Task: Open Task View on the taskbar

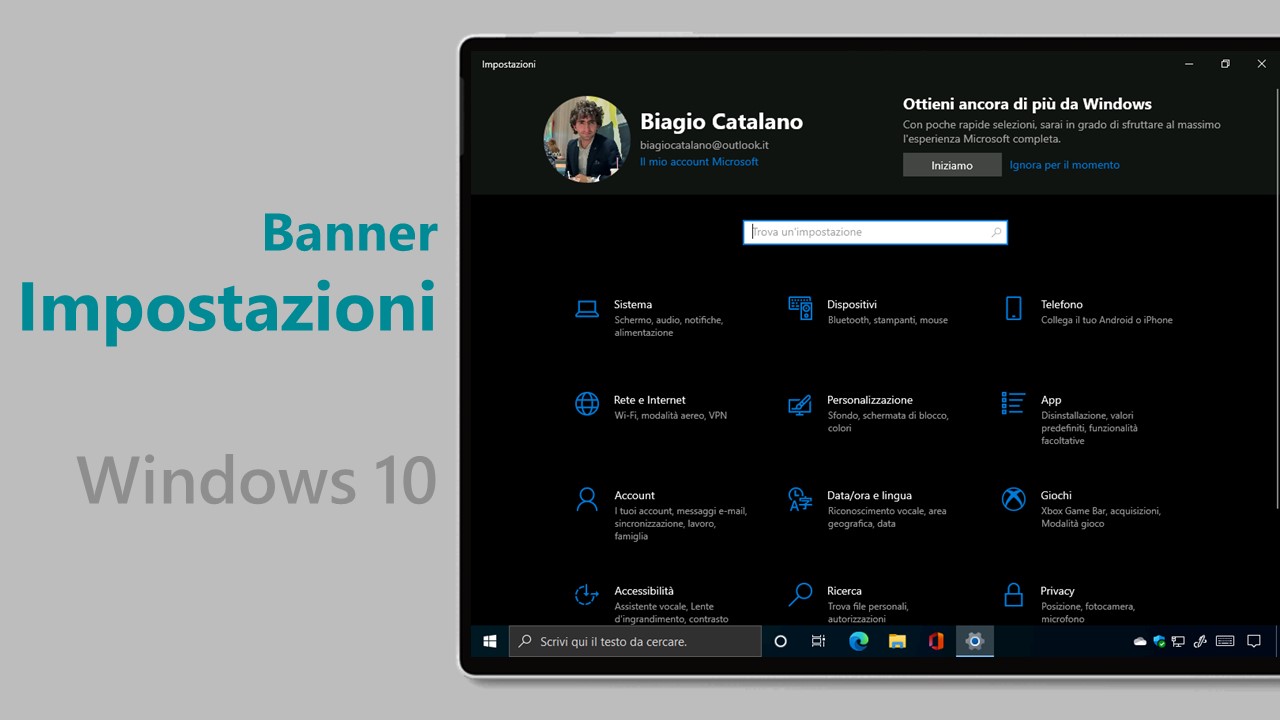Action: tap(819, 641)
